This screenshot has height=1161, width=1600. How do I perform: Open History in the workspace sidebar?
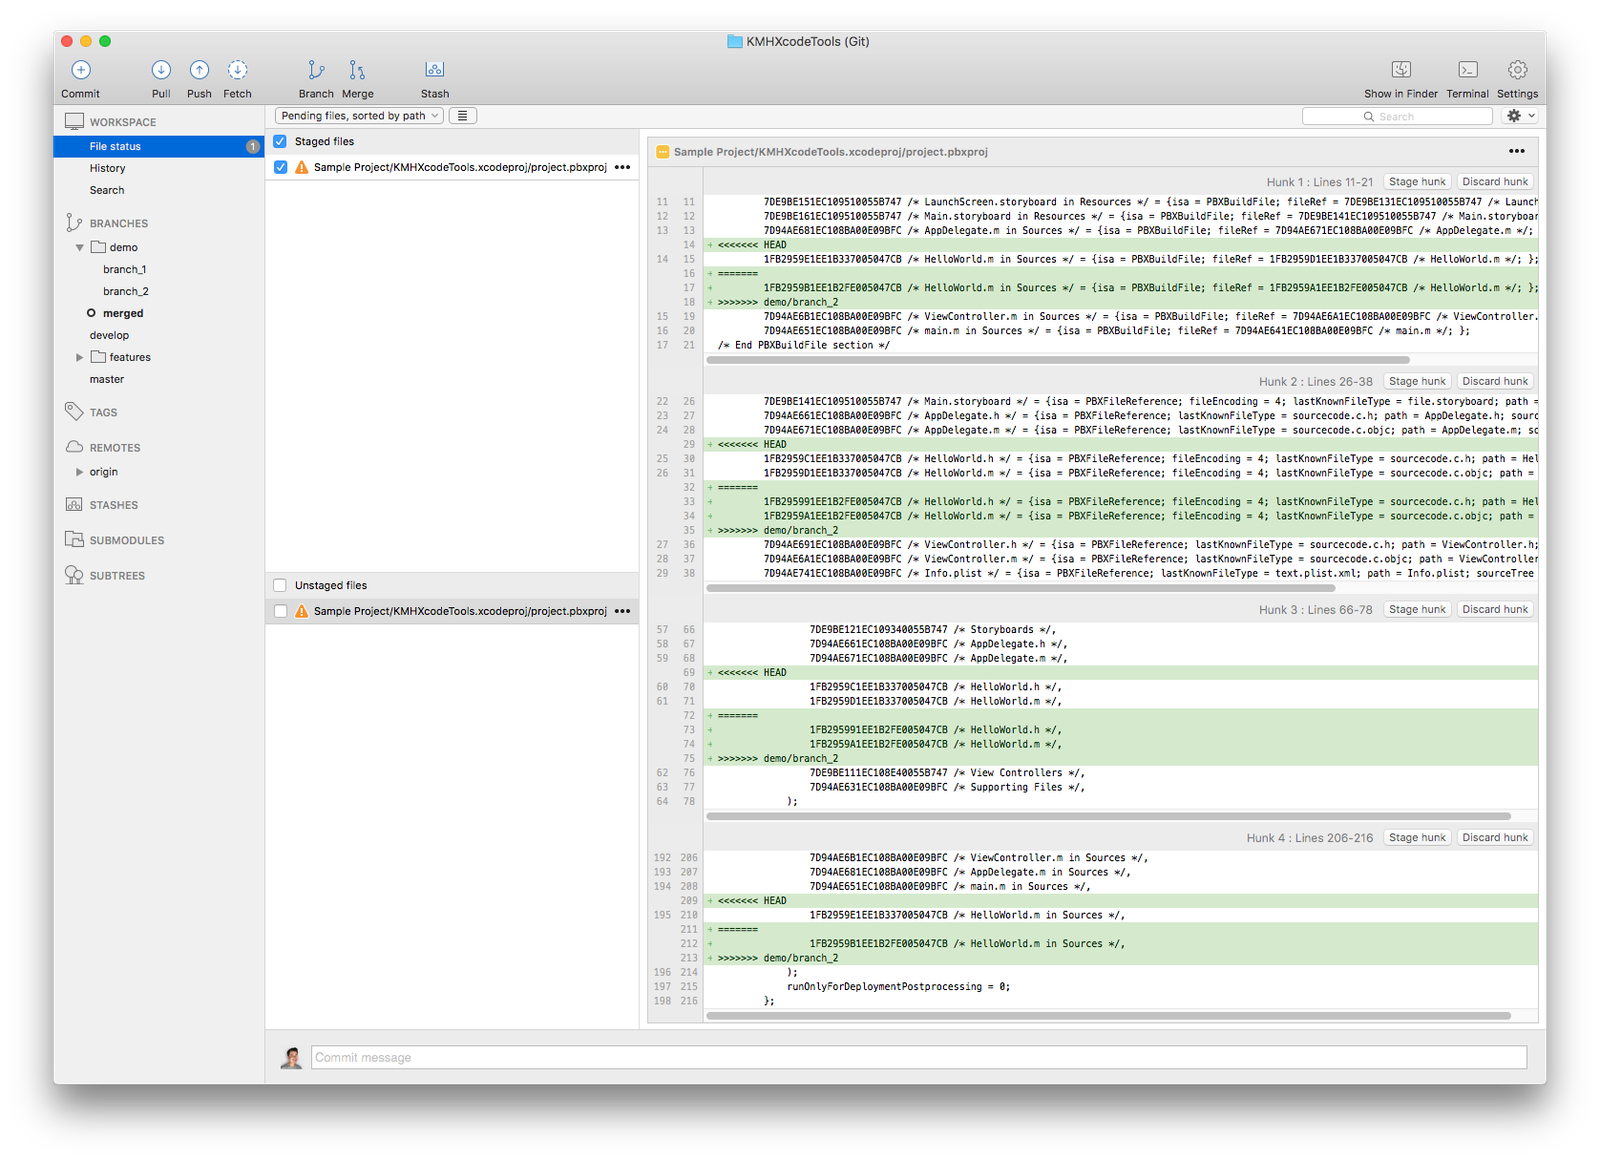(107, 168)
